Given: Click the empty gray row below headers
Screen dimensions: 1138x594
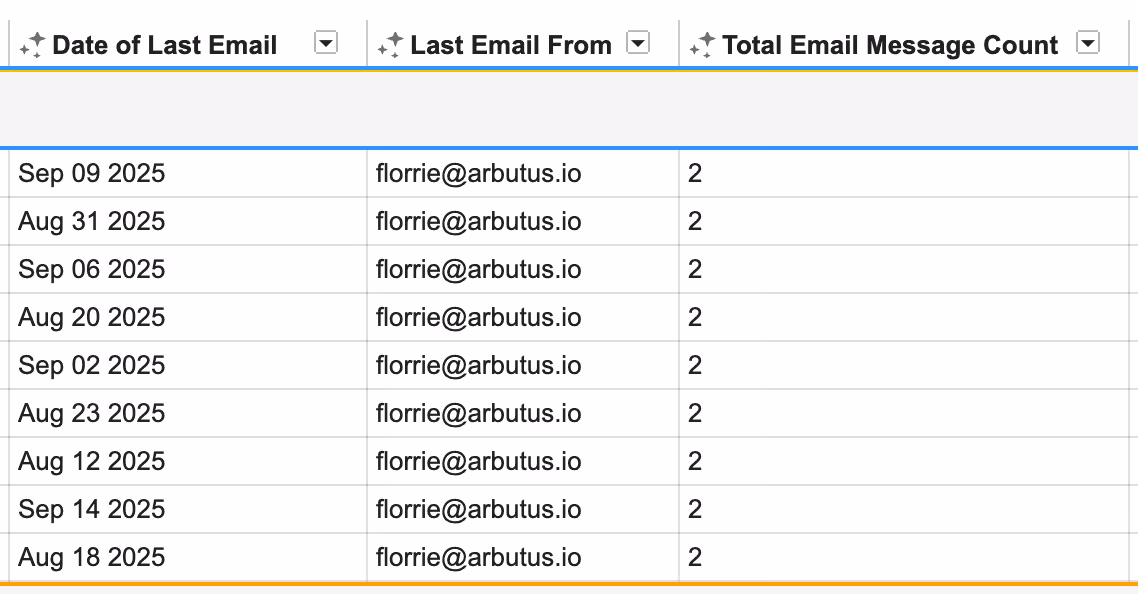Looking at the screenshot, I should 569,109.
